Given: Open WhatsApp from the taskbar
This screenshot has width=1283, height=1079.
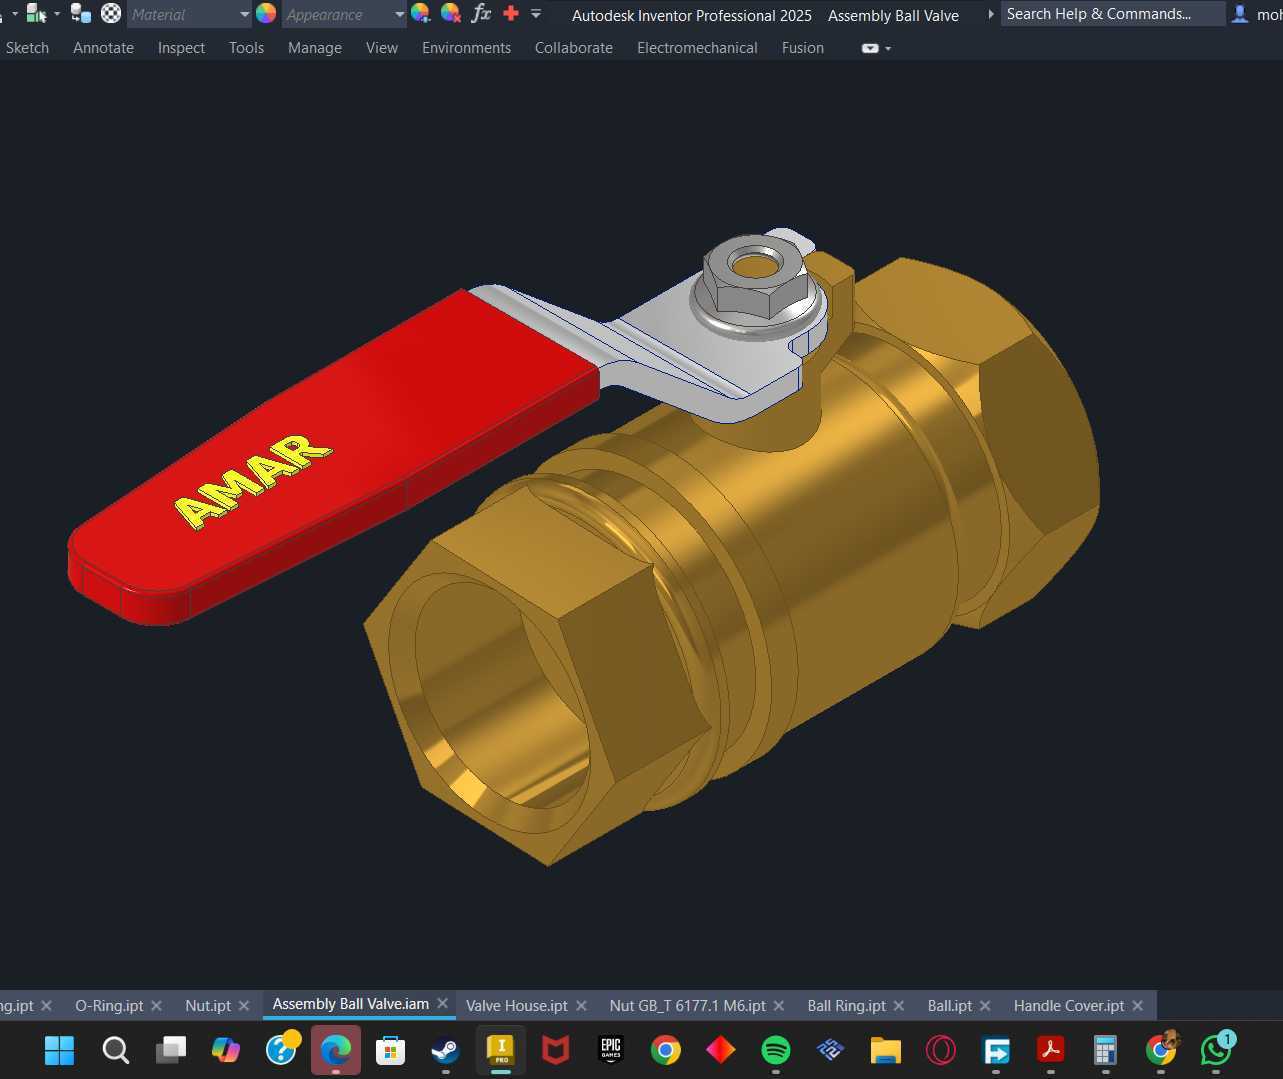Looking at the screenshot, I should pyautogui.click(x=1217, y=1050).
